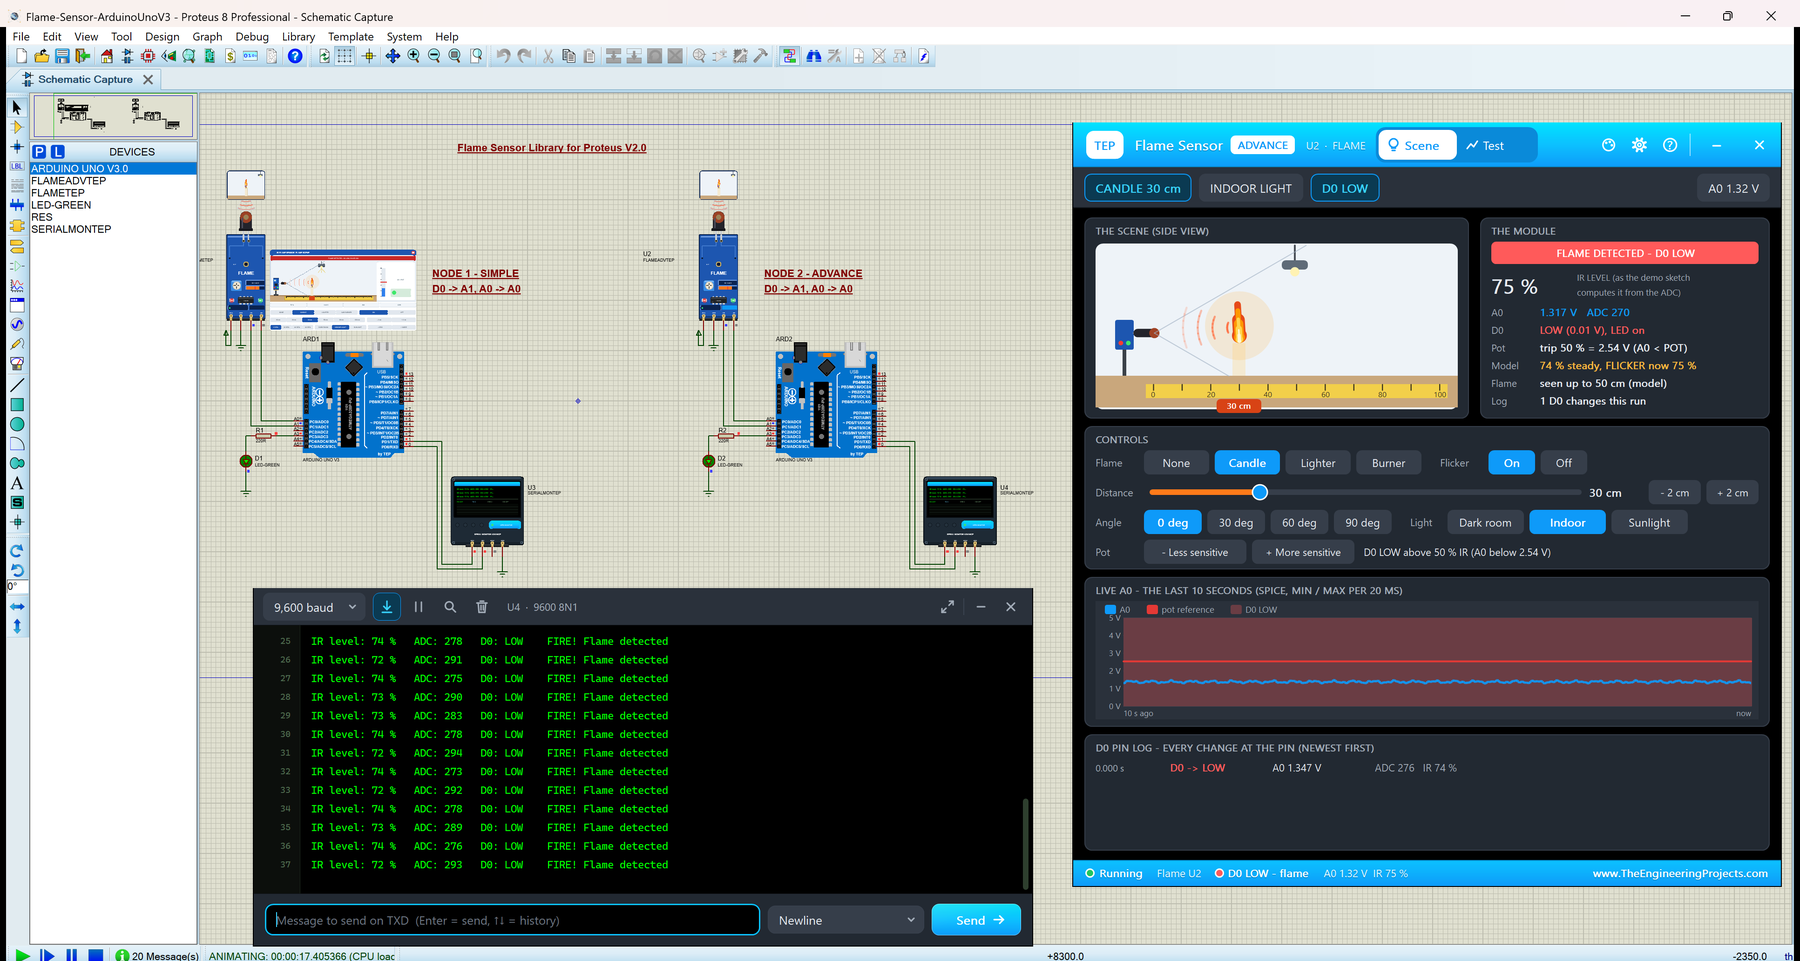Image resolution: width=1800 pixels, height=961 pixels.
Task: Save the project using the floppy disk icon
Action: click(62, 56)
